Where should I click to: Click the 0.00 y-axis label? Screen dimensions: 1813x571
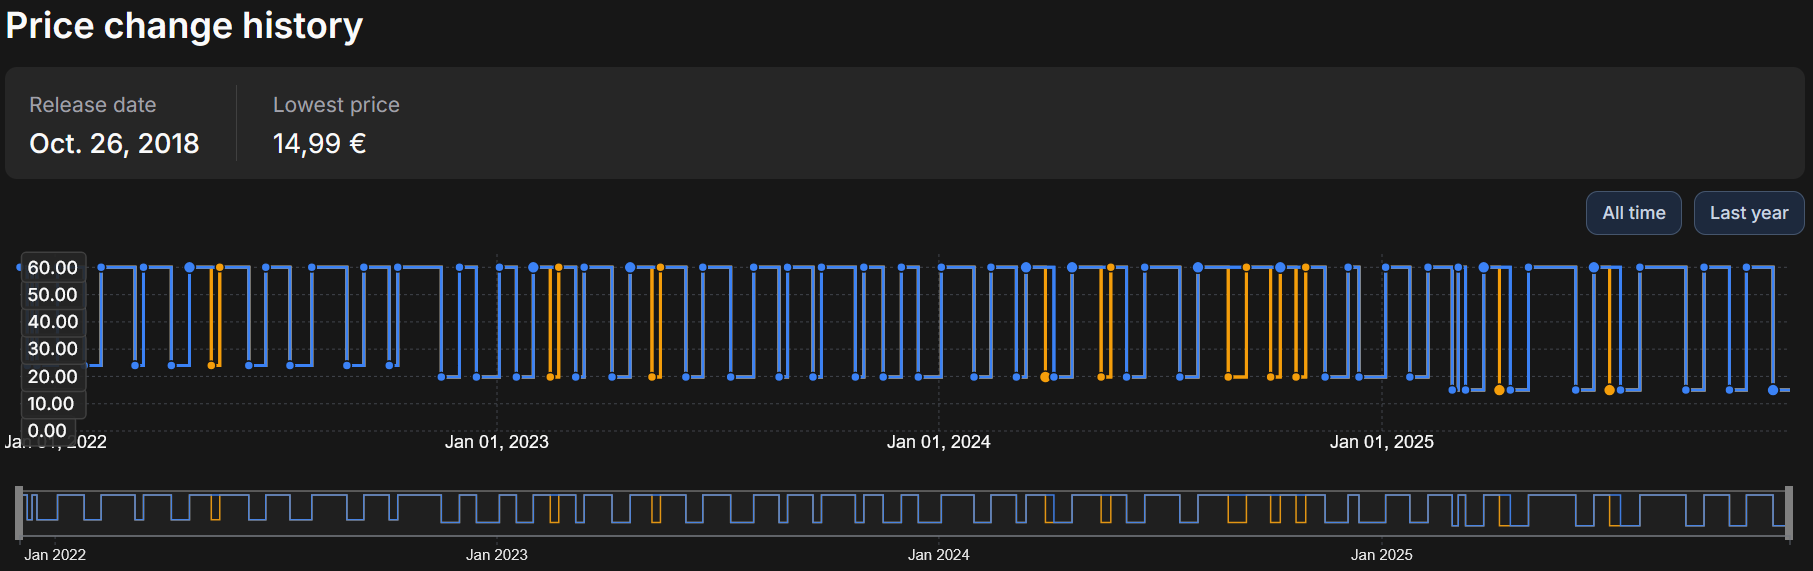coord(47,431)
